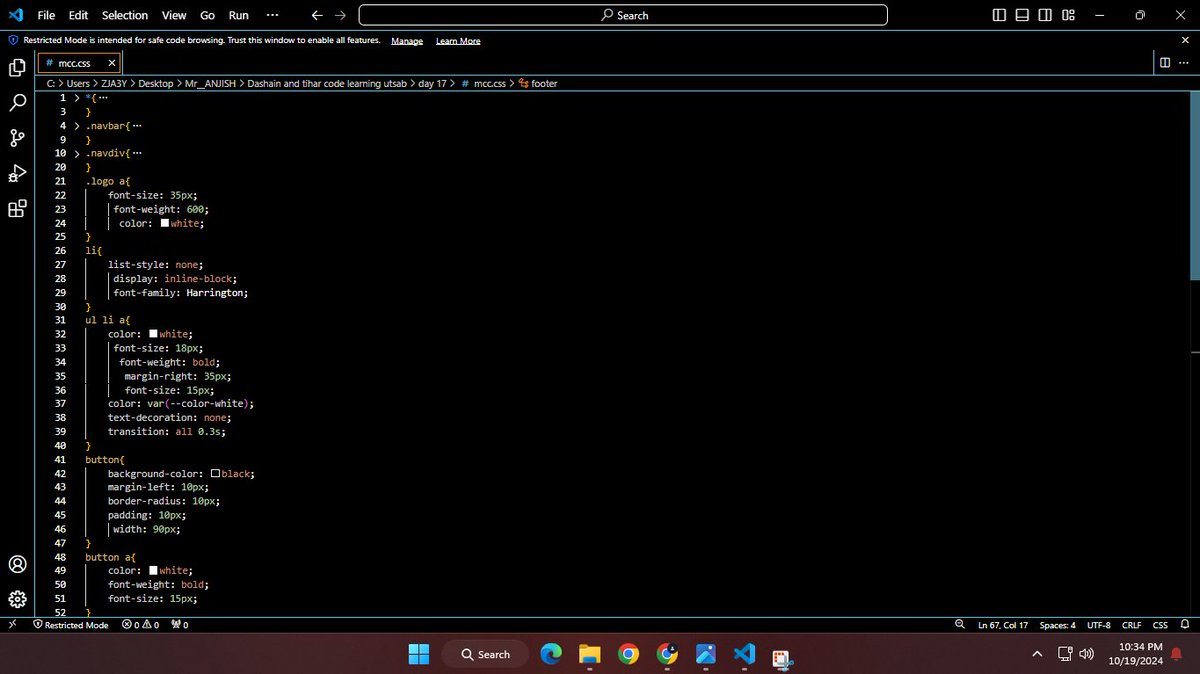This screenshot has height=674, width=1200.
Task: Expand the folded .navdiv rule
Action: pyautogui.click(x=76, y=153)
